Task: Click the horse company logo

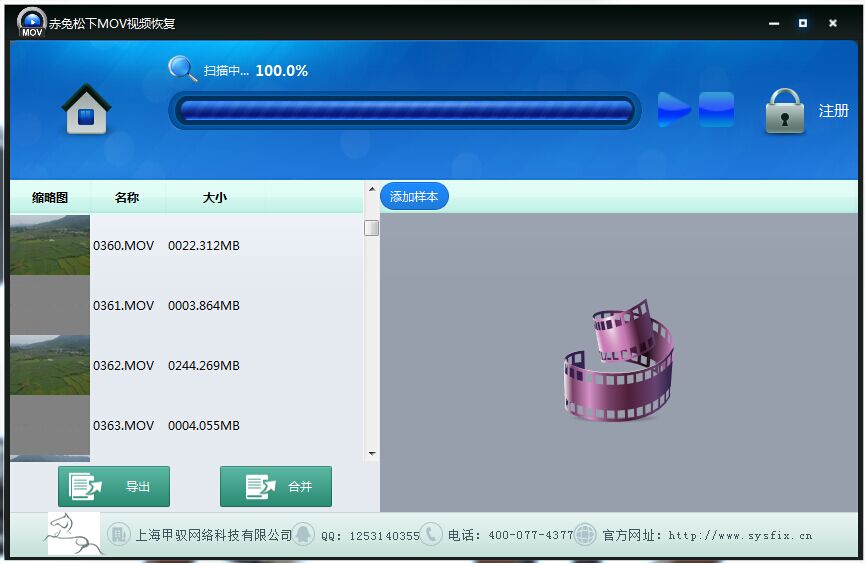Action: coord(74,533)
